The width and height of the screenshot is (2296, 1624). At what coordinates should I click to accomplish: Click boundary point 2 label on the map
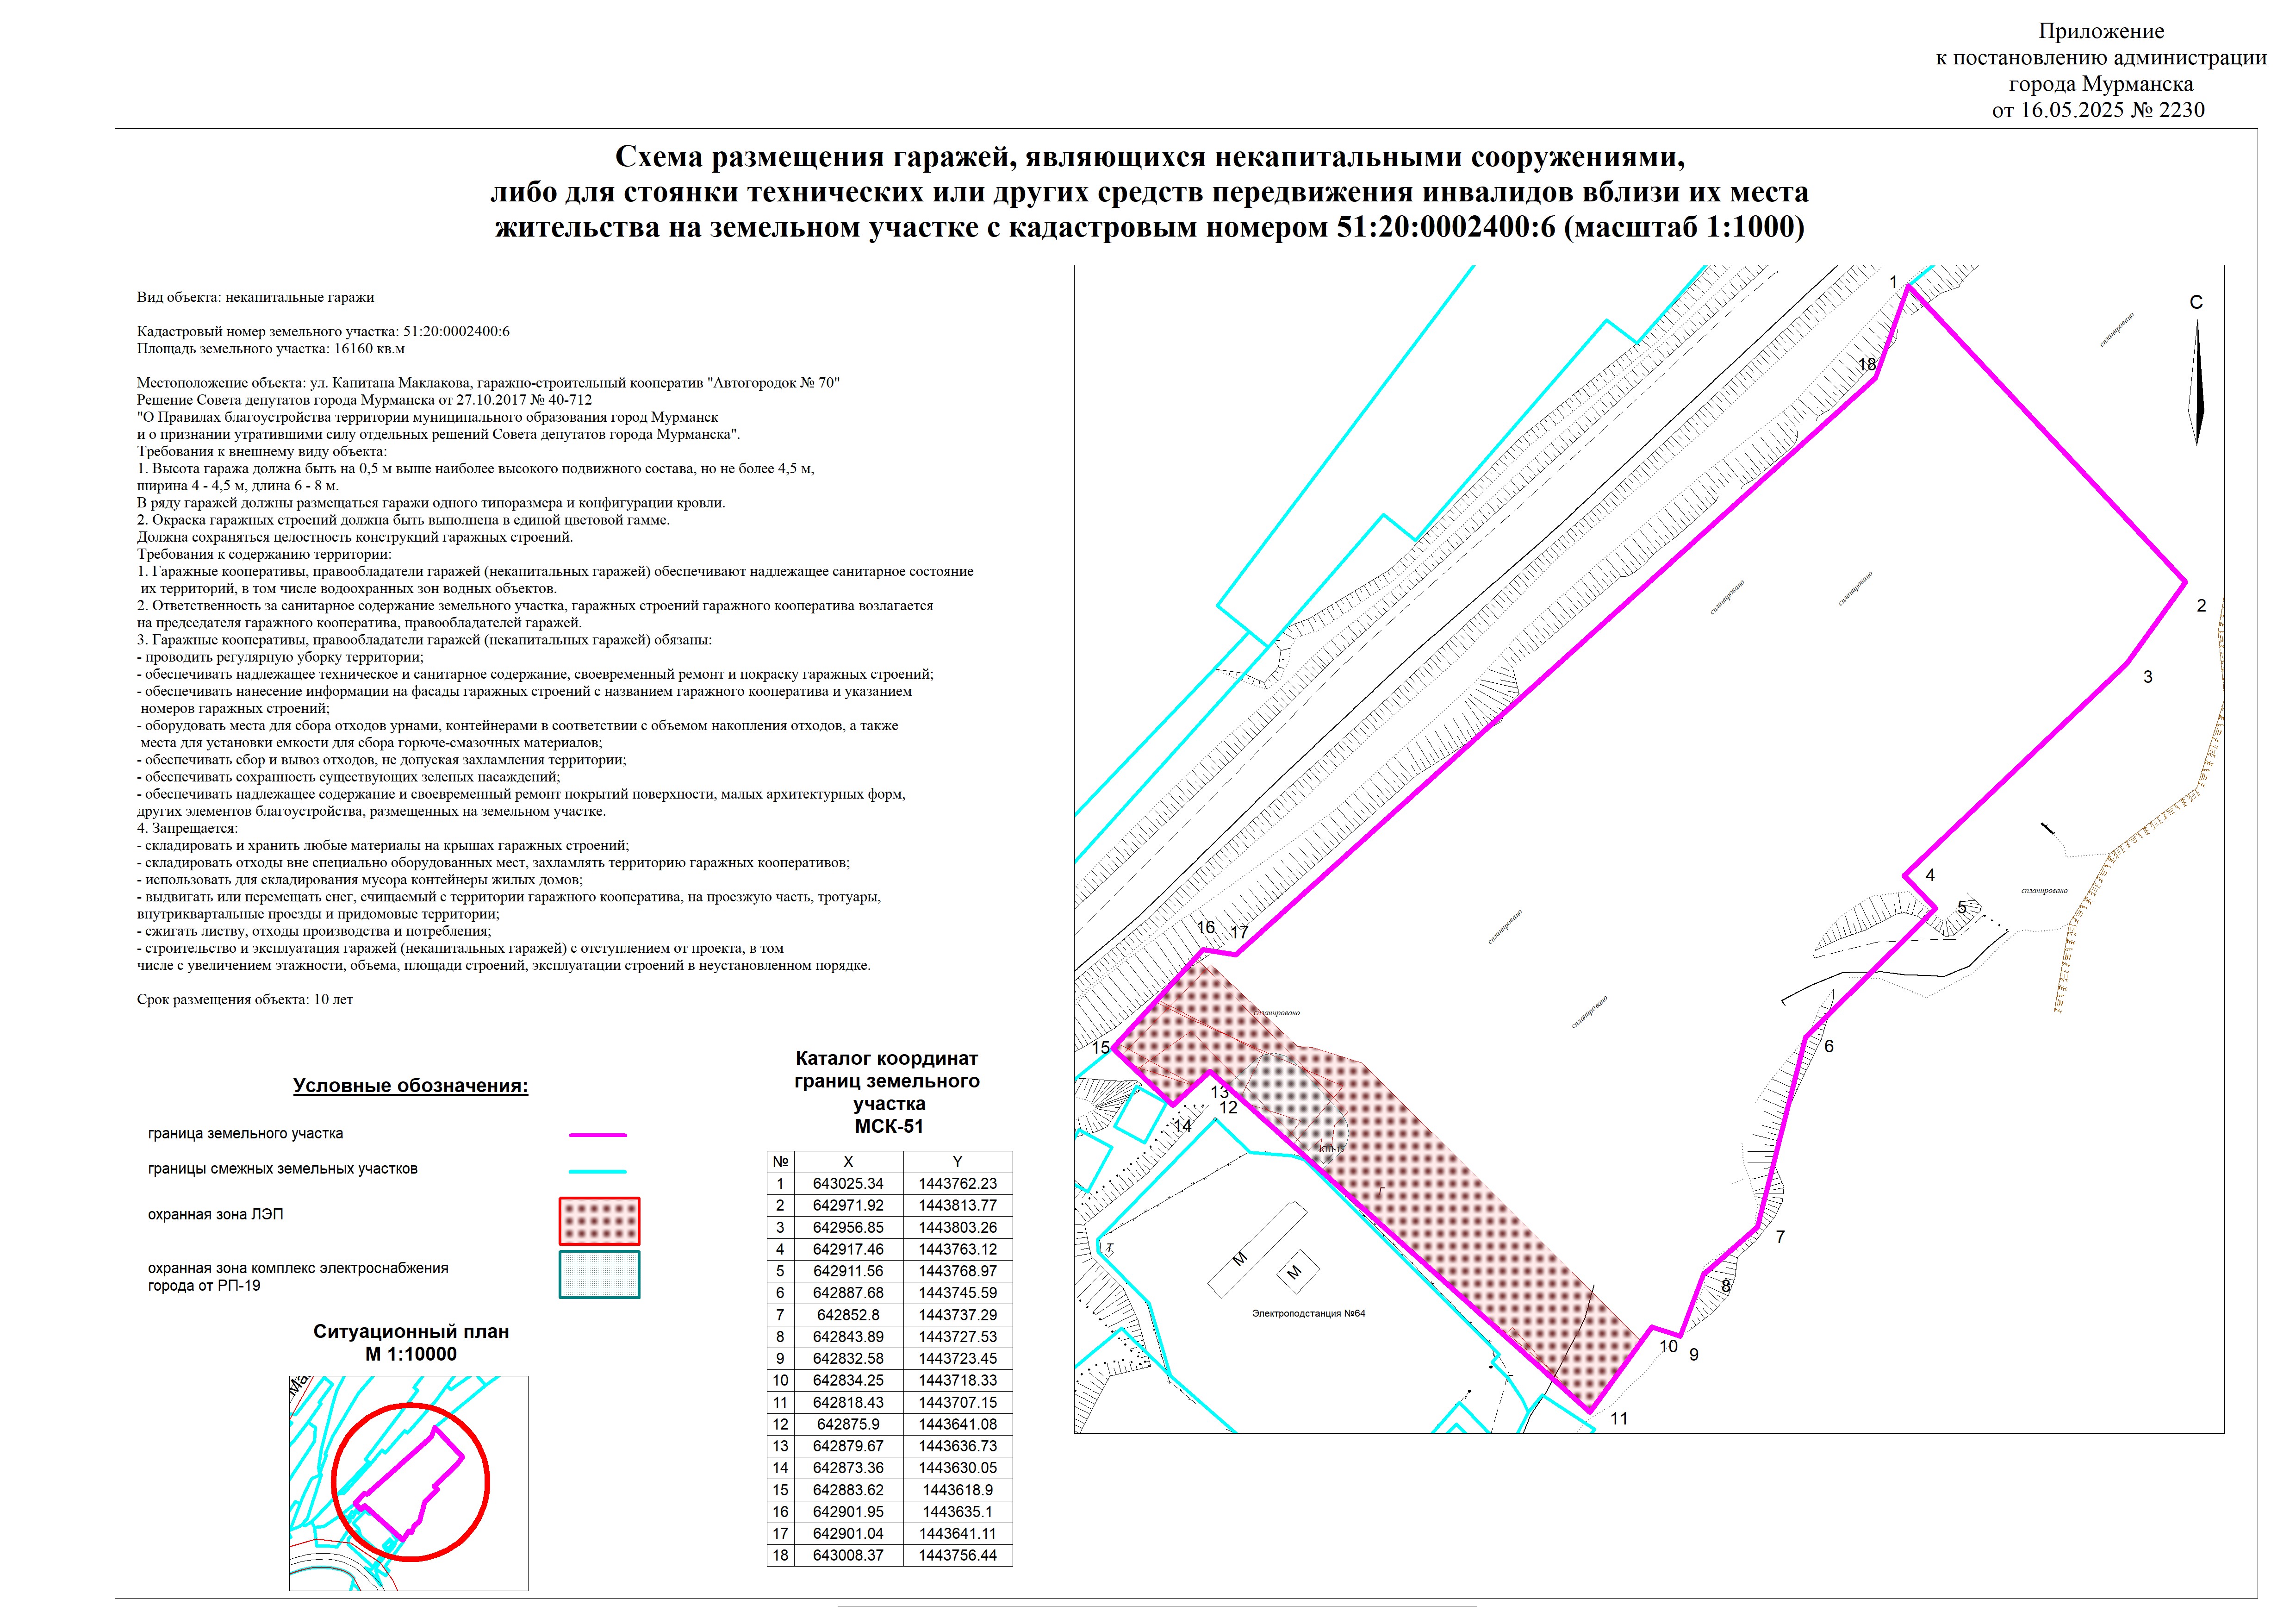2201,606
